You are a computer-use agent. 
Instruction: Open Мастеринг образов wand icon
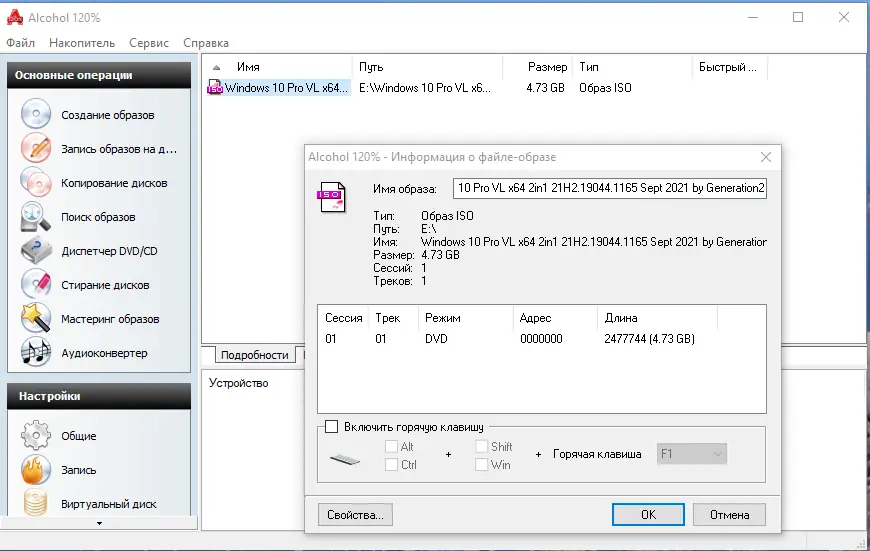click(36, 319)
